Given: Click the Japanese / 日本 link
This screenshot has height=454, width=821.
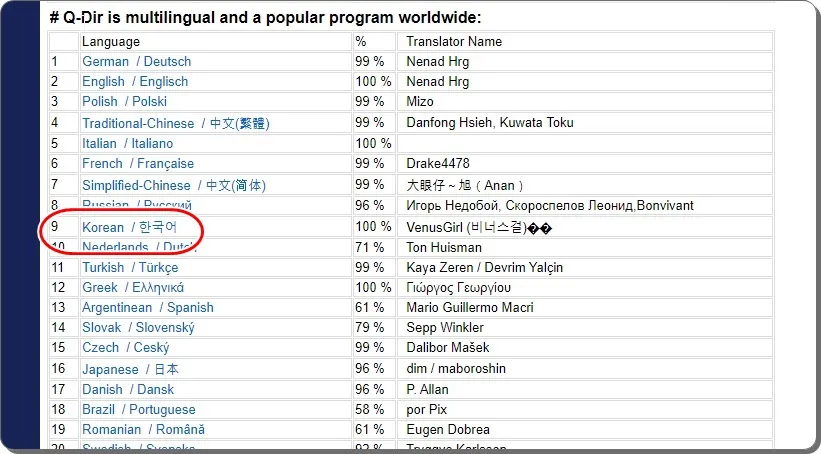Looking at the screenshot, I should coord(130,369).
